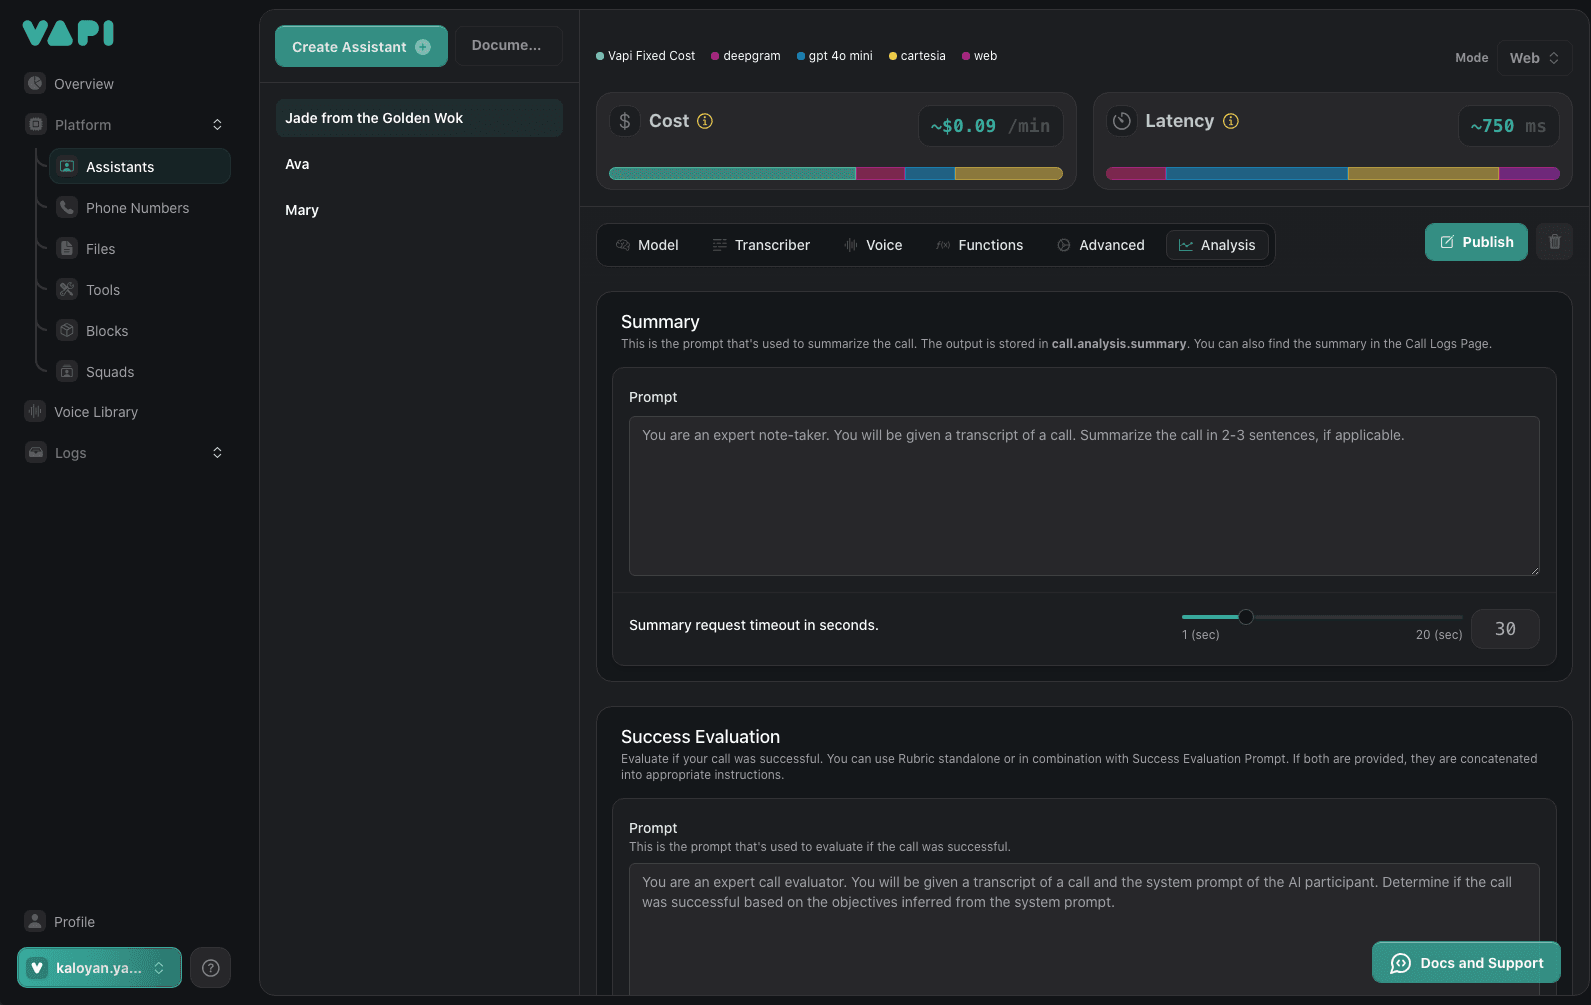This screenshot has width=1591, height=1005.
Task: Click the Latency info icon
Action: pos(1231,121)
